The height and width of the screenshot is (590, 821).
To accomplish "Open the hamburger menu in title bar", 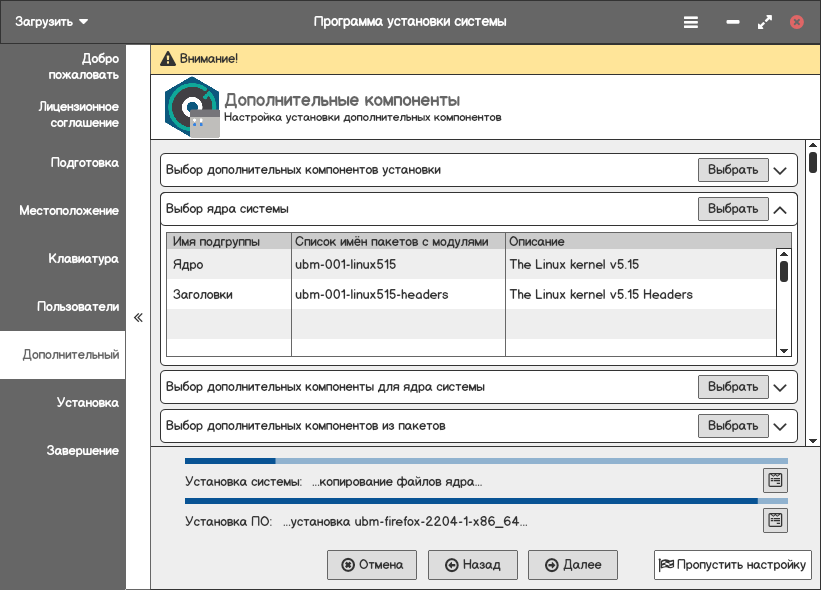I will [x=691, y=22].
